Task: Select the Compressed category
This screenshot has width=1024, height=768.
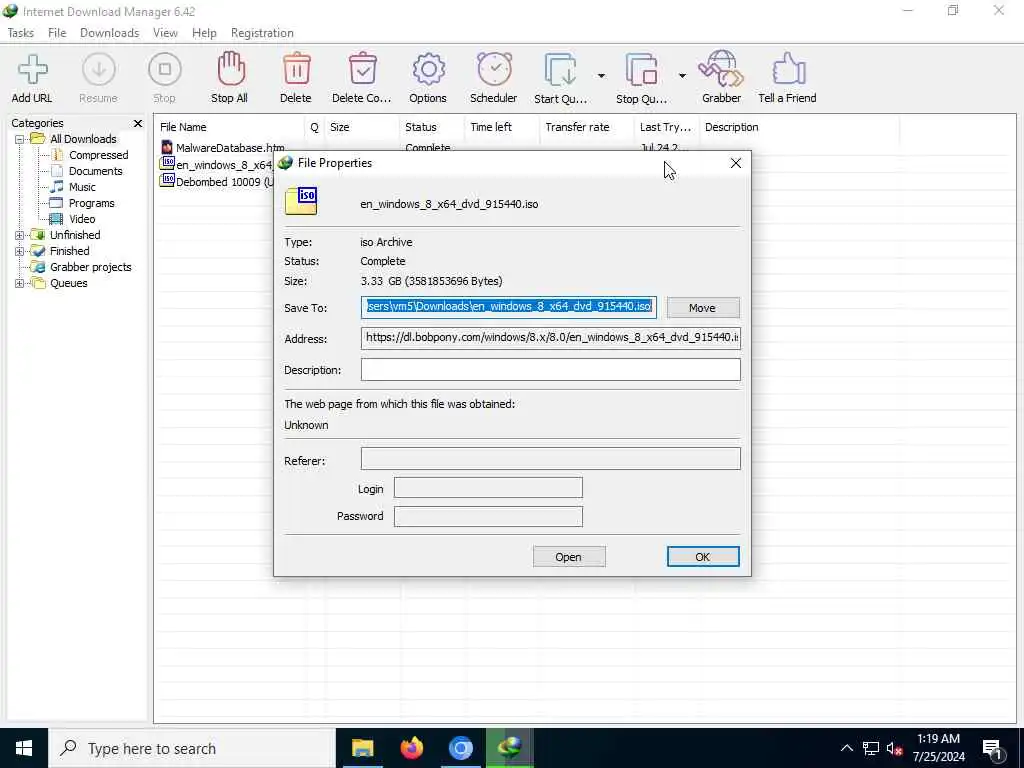Action: 98,155
